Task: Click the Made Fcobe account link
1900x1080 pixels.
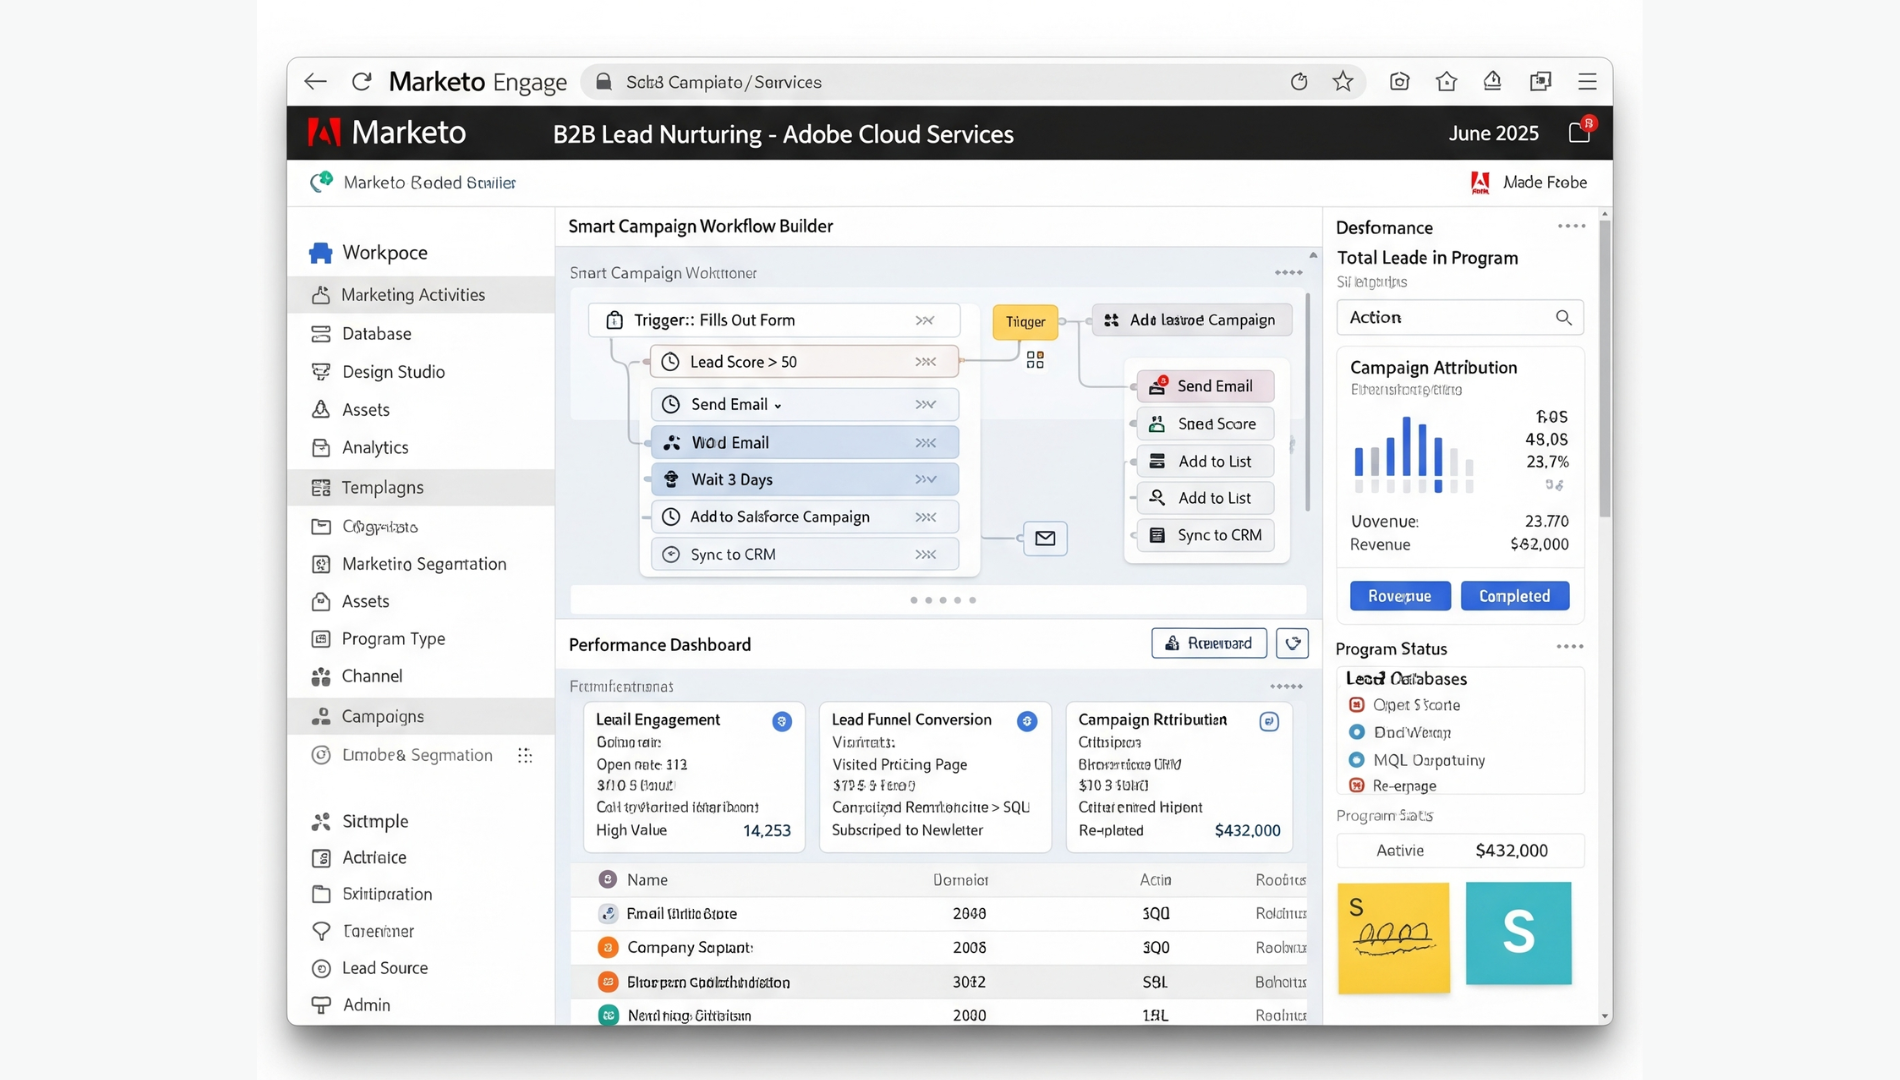Action: point(1529,182)
